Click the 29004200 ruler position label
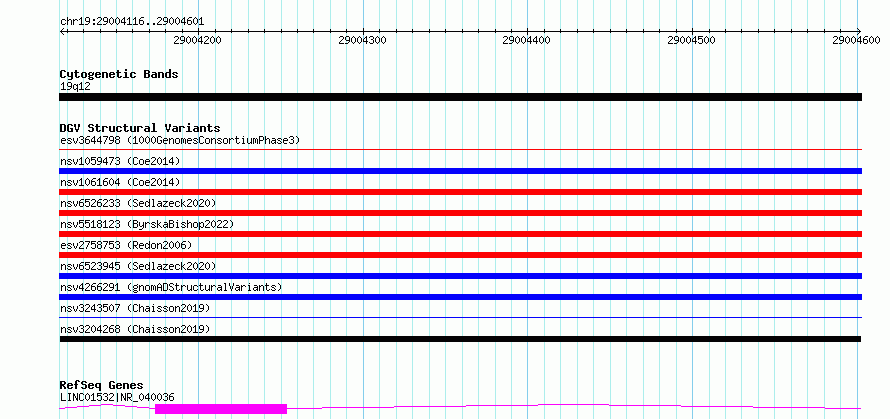 198,40
